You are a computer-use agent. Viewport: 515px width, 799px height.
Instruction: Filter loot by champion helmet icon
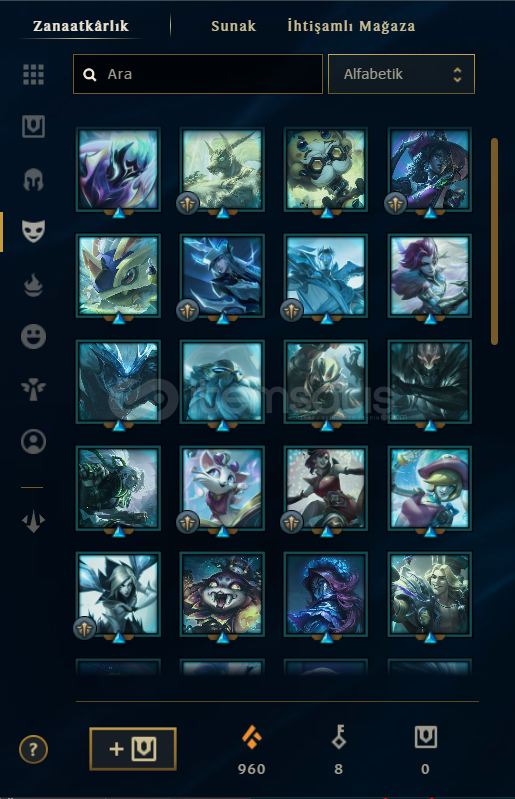[34, 179]
